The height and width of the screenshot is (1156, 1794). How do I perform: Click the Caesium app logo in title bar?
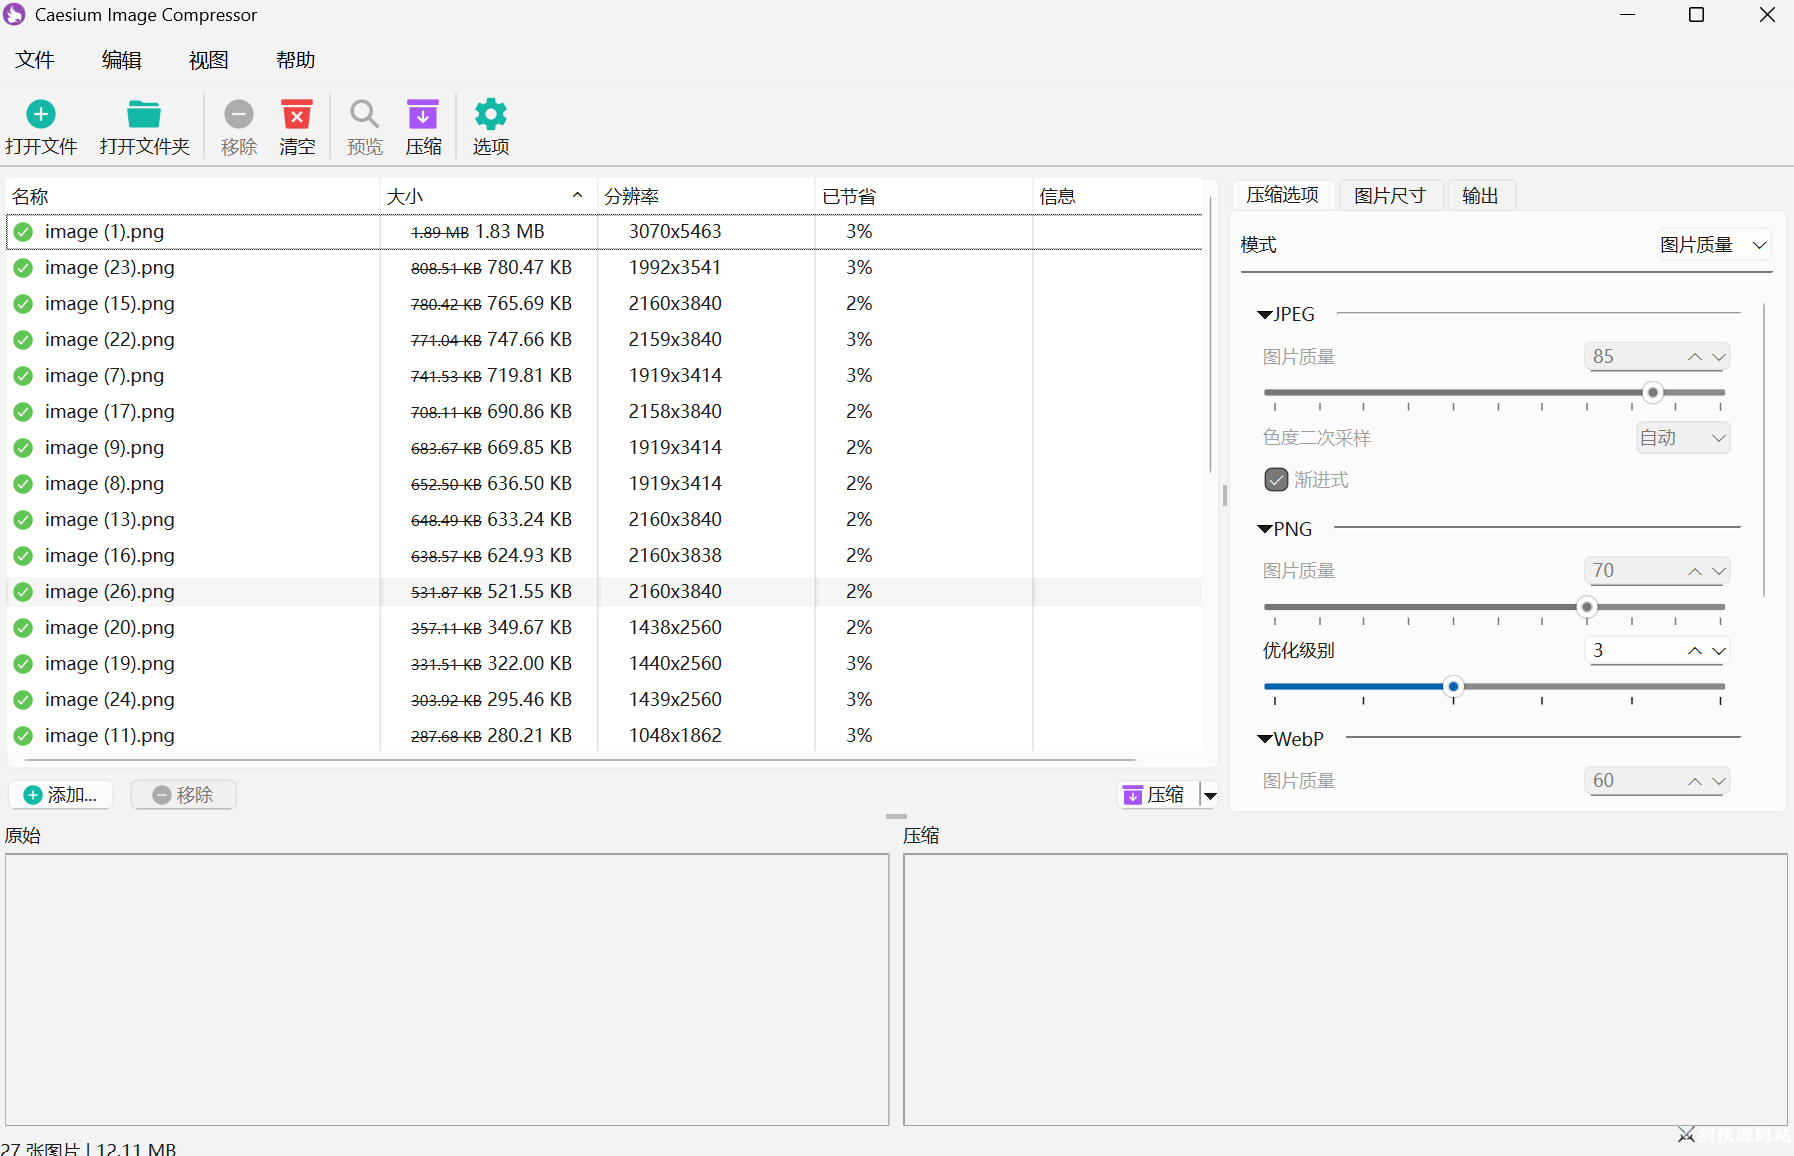tap(14, 15)
